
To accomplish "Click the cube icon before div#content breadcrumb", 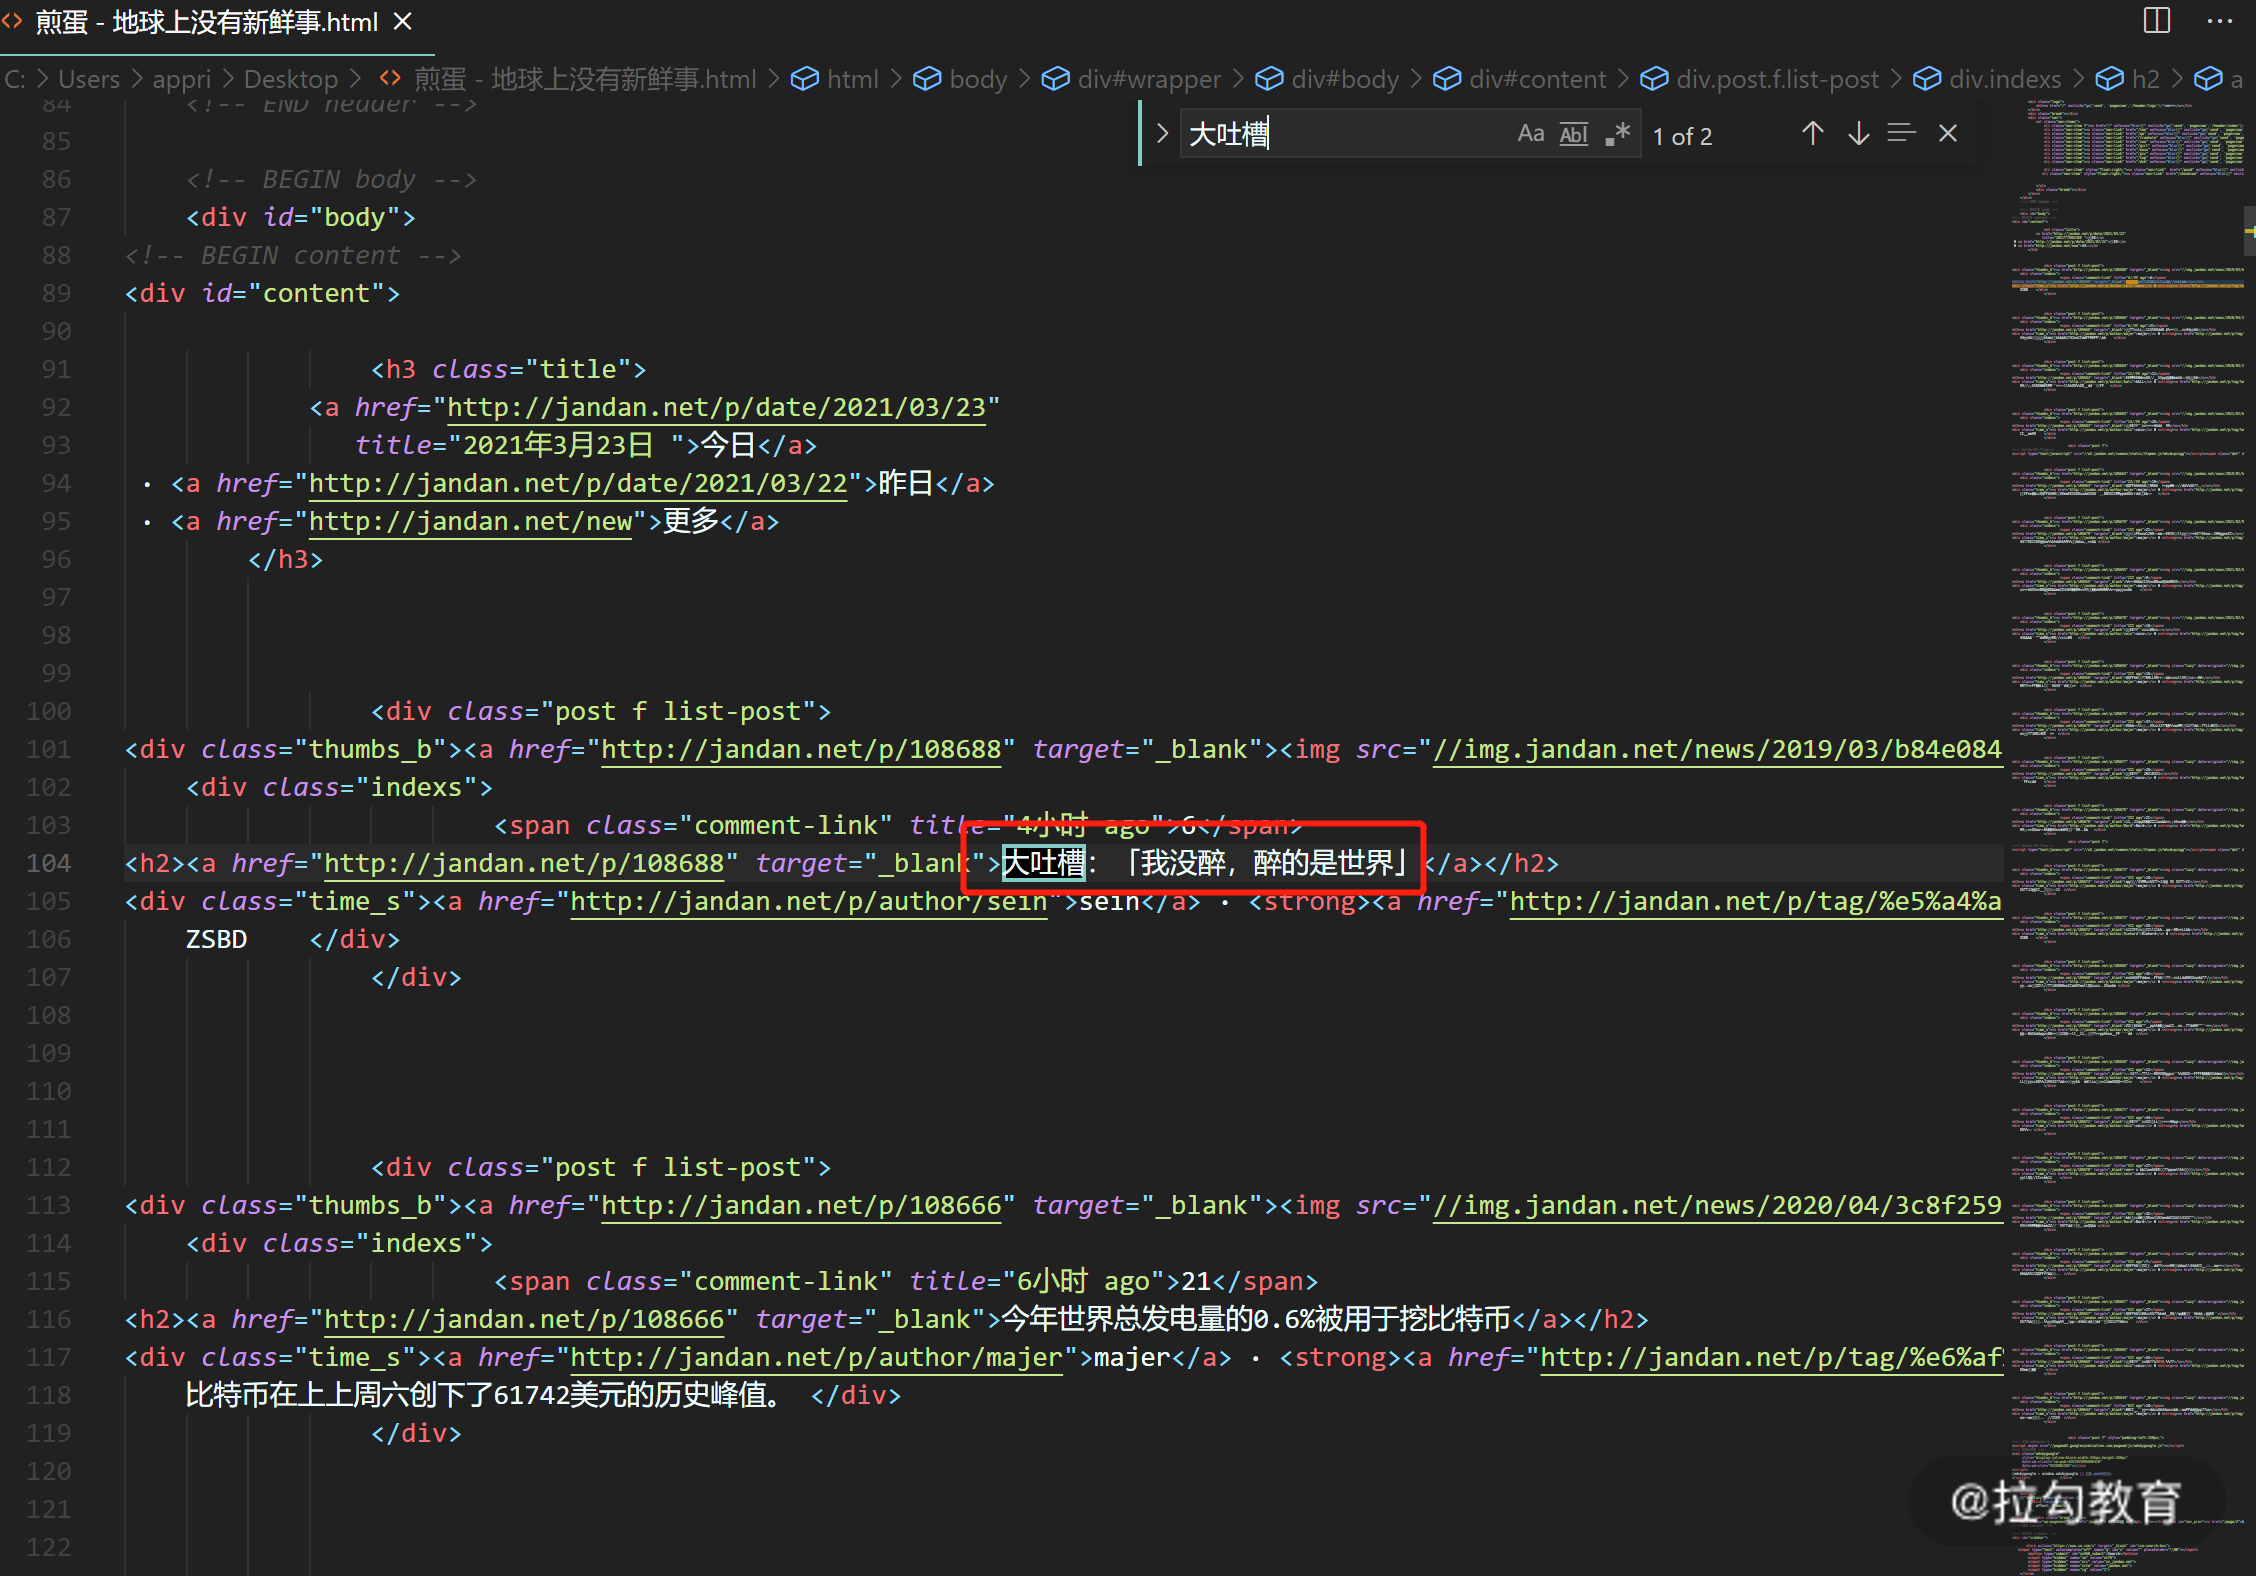I will point(1446,79).
